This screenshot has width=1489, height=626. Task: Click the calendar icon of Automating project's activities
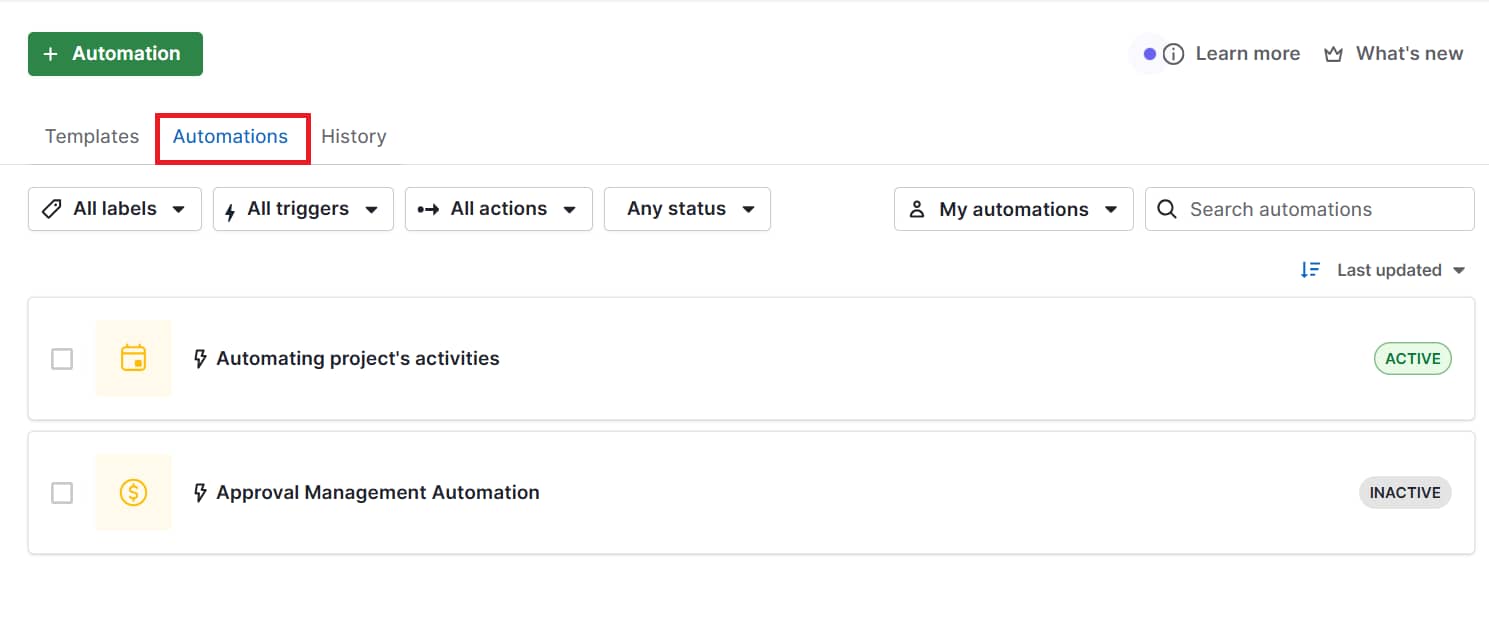click(133, 358)
